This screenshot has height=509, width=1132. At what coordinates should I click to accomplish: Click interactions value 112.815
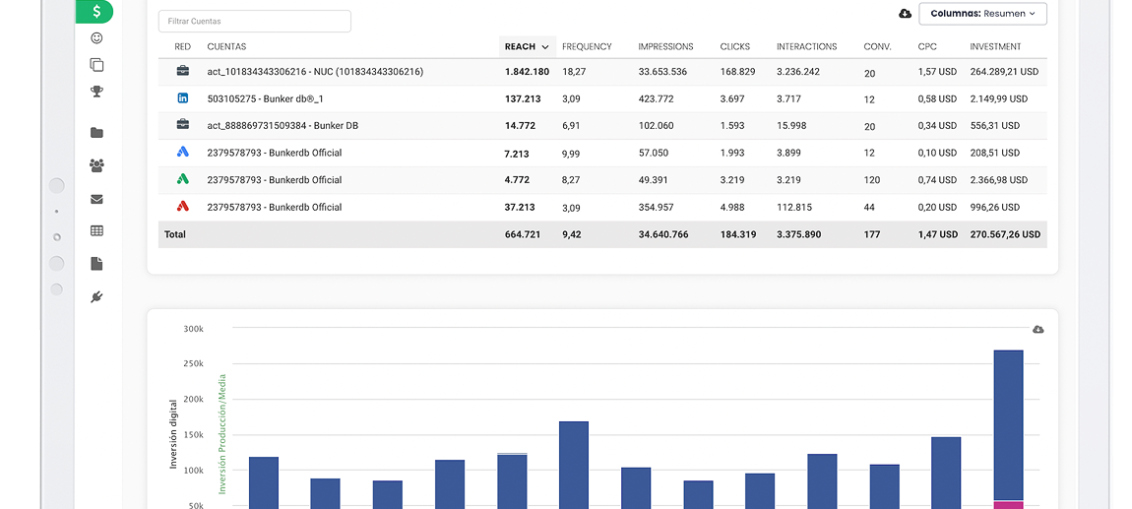[794, 207]
